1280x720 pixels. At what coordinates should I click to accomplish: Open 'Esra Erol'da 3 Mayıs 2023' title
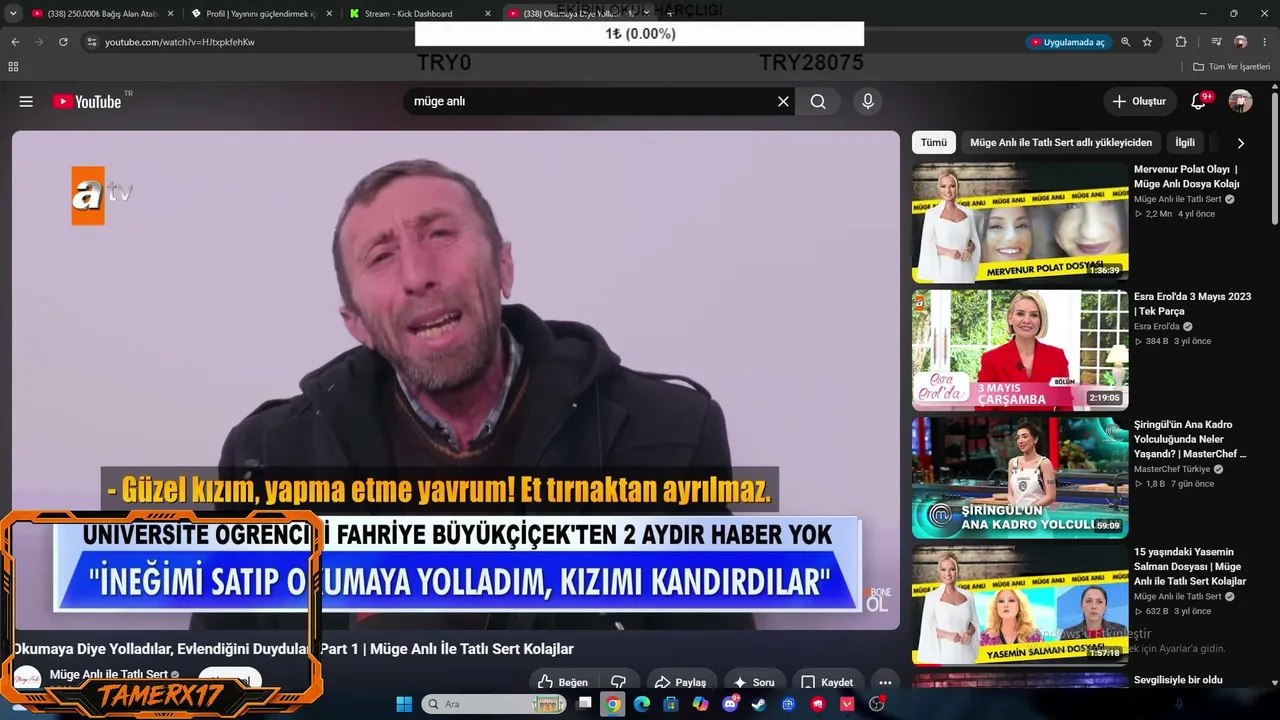(1193, 304)
